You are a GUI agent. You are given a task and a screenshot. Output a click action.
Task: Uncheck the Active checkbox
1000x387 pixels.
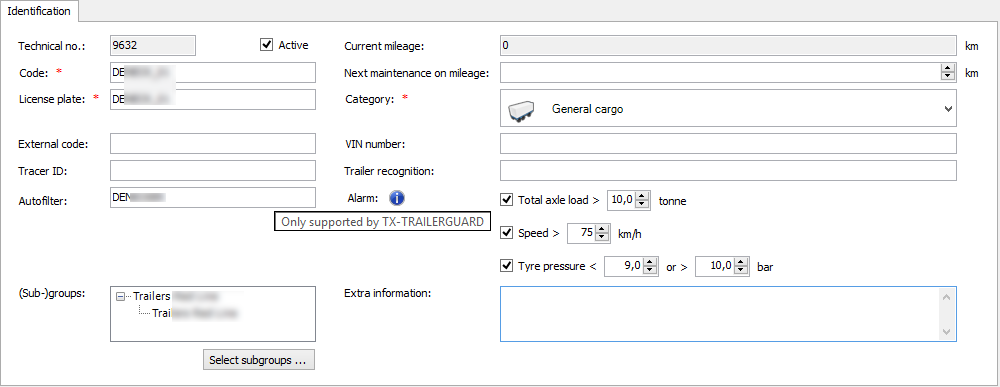(x=267, y=45)
